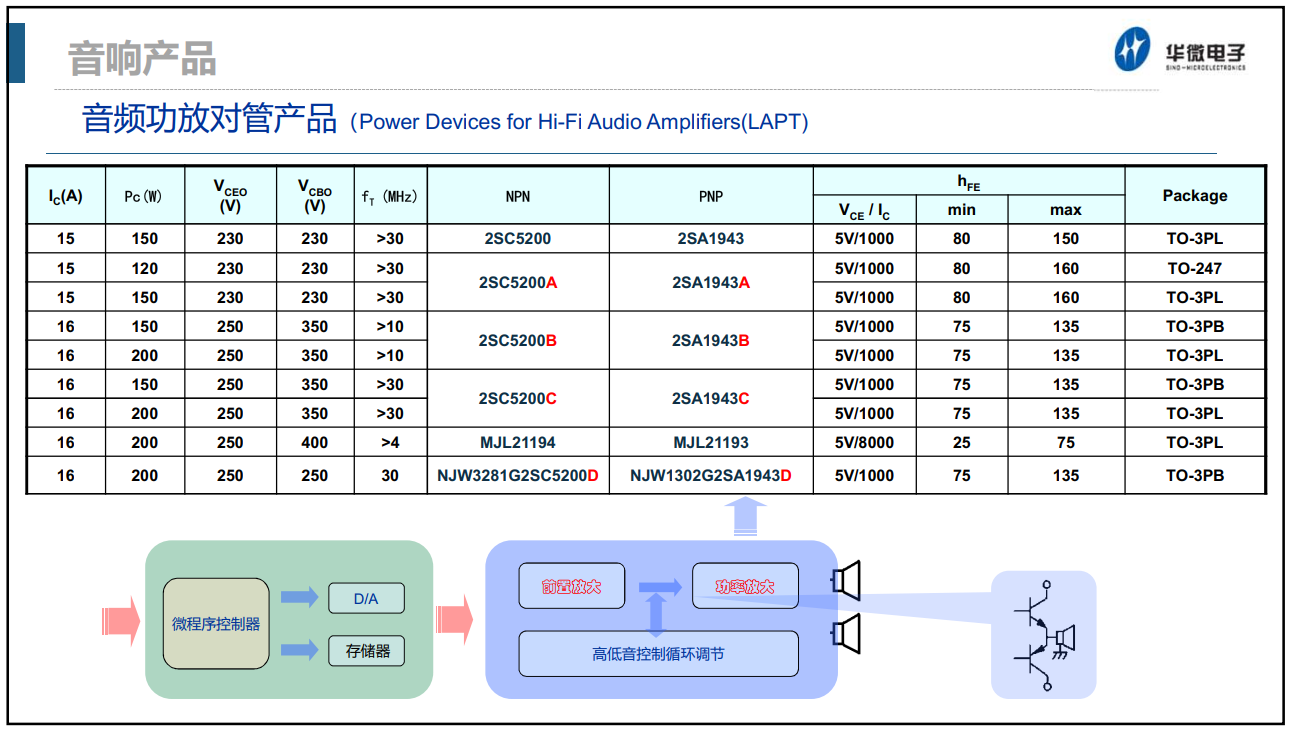Viewport: 1292px width, 729px height.
Task: Click the PNP column header
Action: point(711,196)
